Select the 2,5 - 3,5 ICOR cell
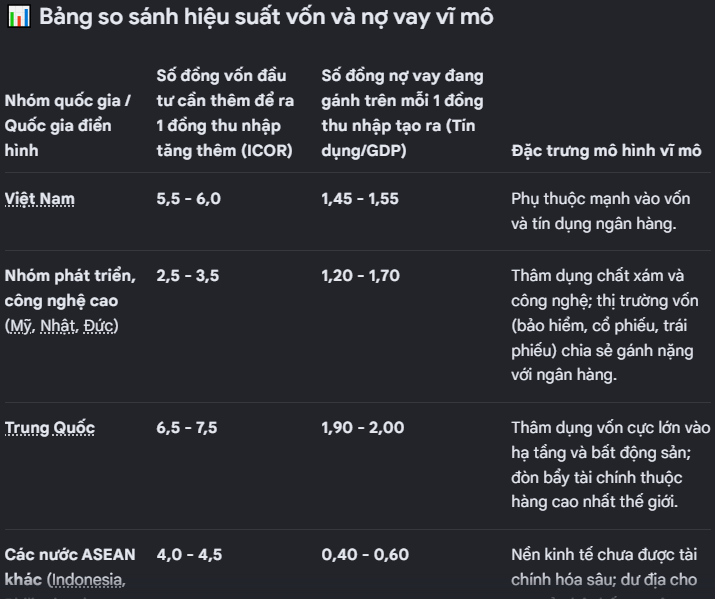Viewport: 715px width, 599px height. (x=187, y=275)
